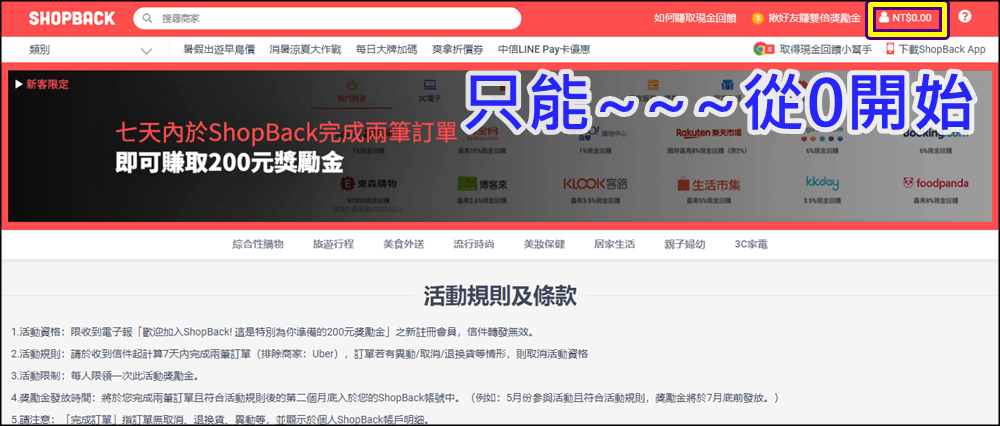The width and height of the screenshot is (1000, 426).
Task: Click the 熱門精選 flame icon tab
Action: click(352, 91)
